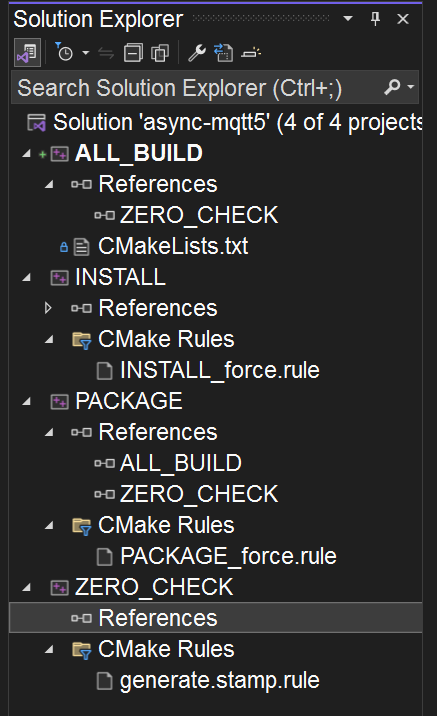Viewport: 437px width, 716px height.
Task: Collapse the ALL_BUILD project node
Action: pos(26,154)
